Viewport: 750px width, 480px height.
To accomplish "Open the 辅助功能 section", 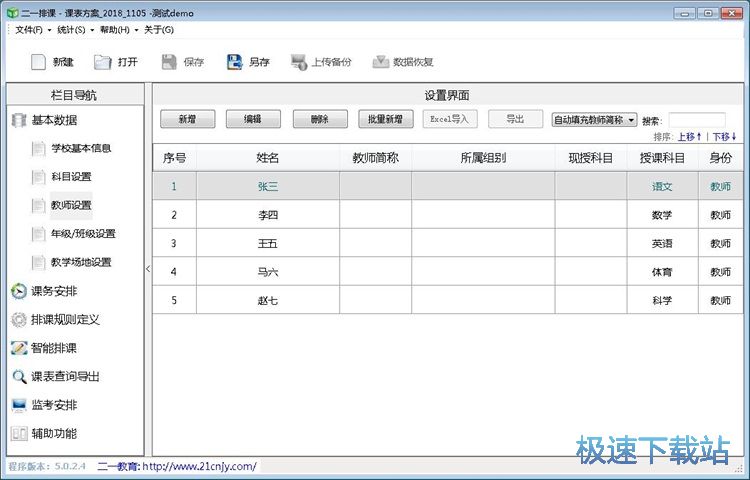I will [54, 434].
